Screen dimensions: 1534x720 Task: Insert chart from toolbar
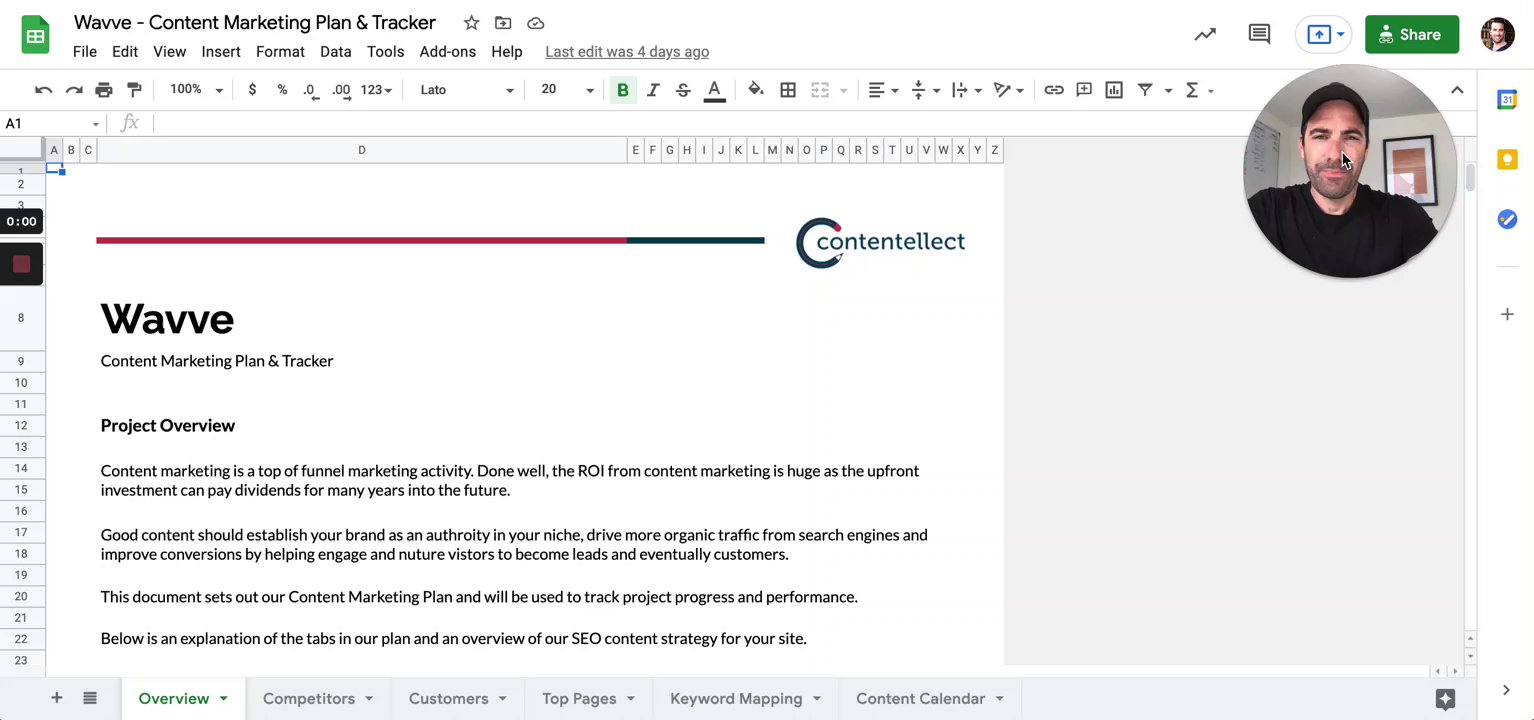tap(1114, 90)
